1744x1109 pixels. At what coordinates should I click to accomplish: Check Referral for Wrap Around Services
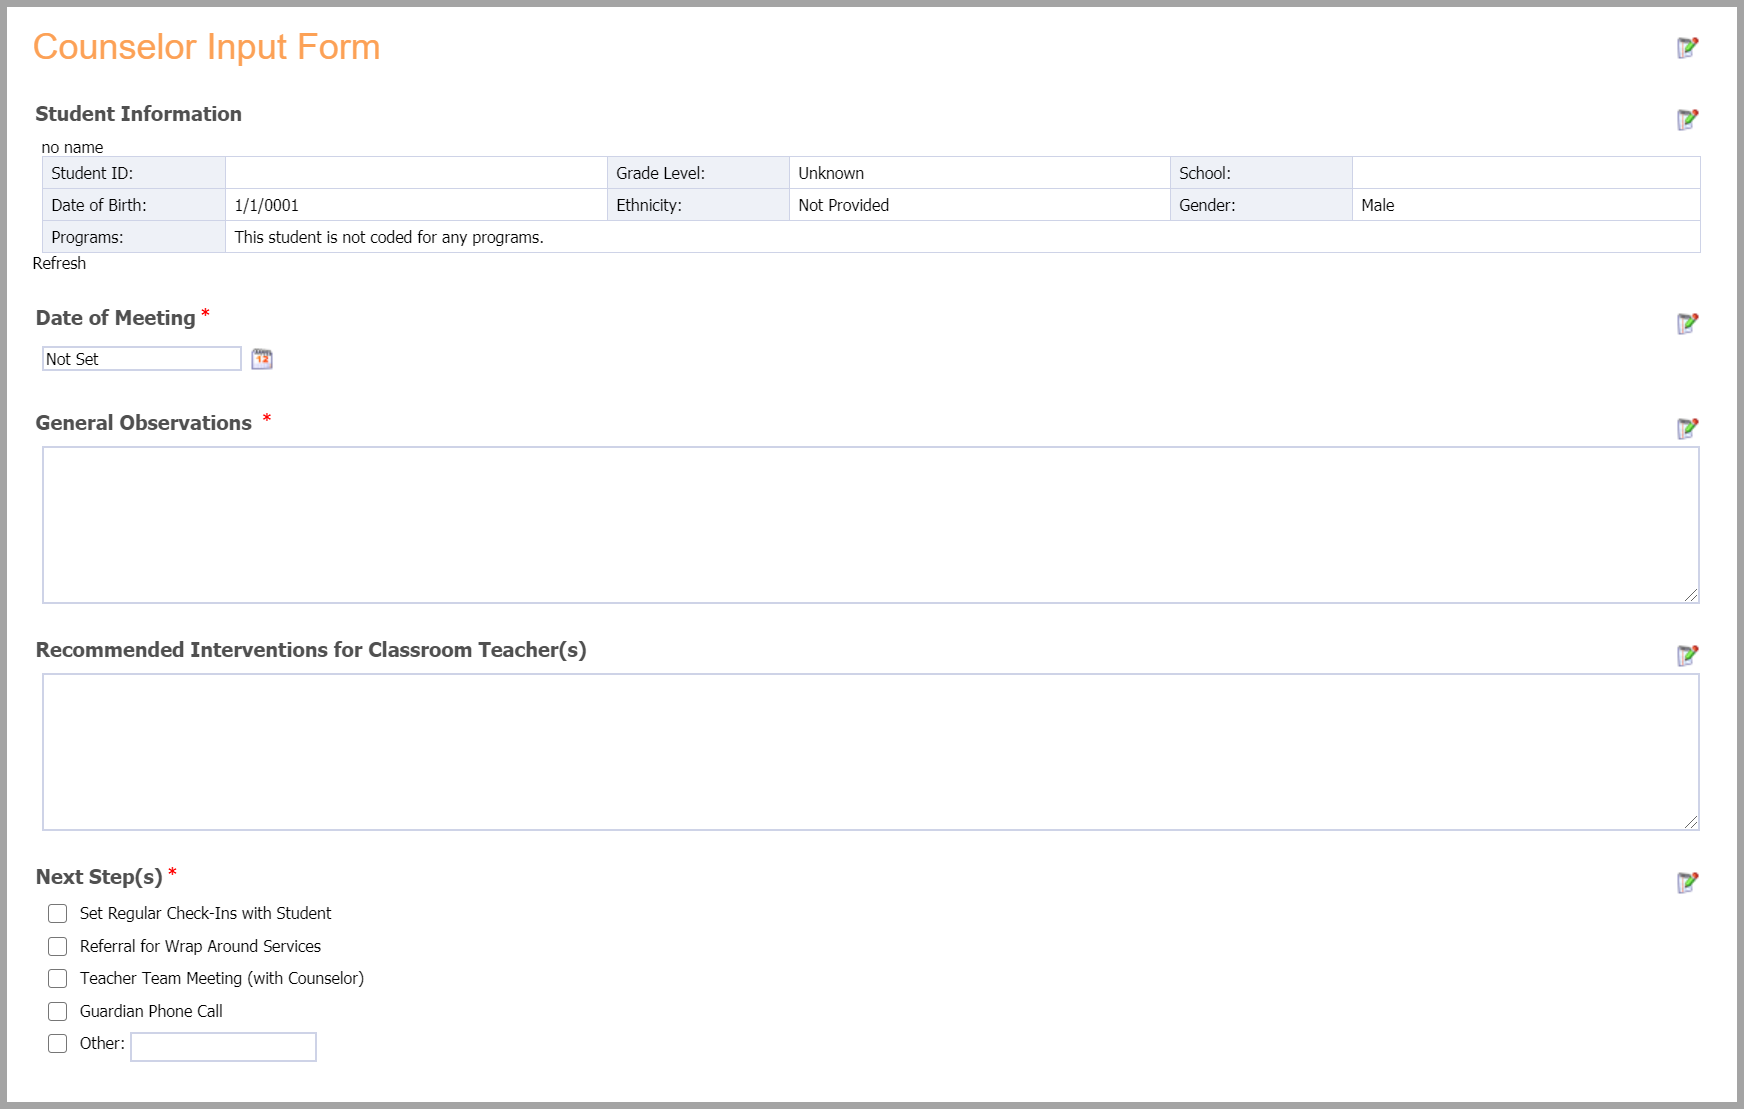pyautogui.click(x=58, y=946)
